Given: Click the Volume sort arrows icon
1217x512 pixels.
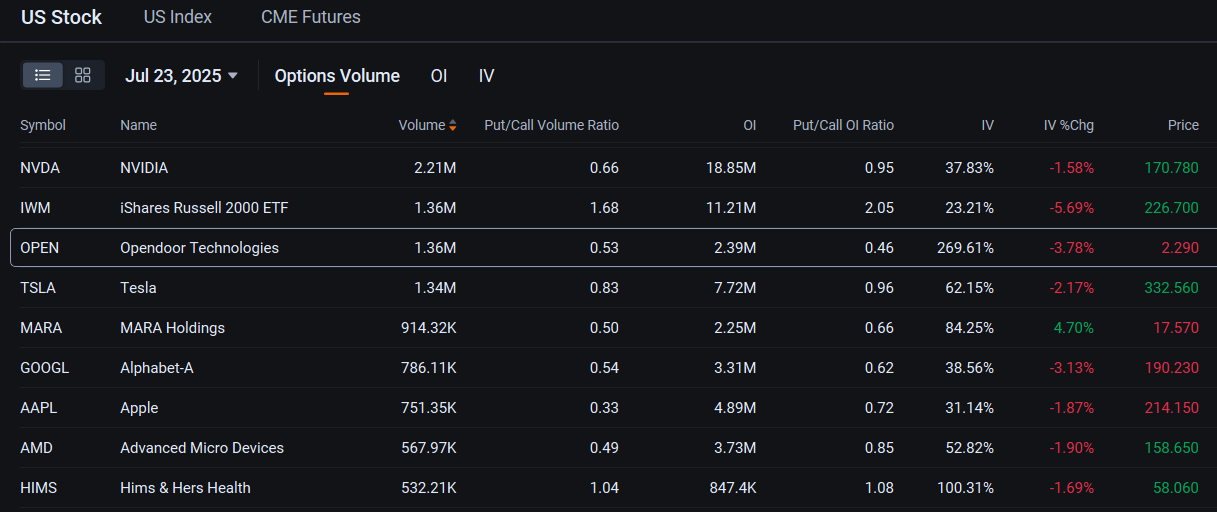Looking at the screenshot, I should (453, 126).
